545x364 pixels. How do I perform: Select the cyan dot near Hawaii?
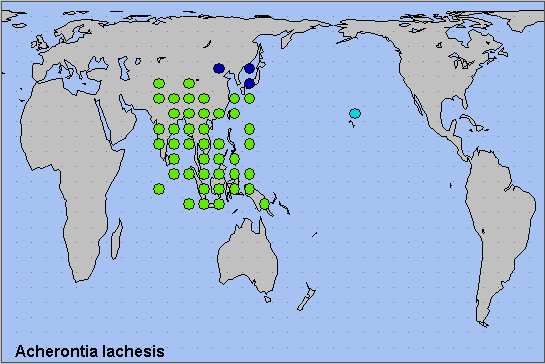[355, 113]
